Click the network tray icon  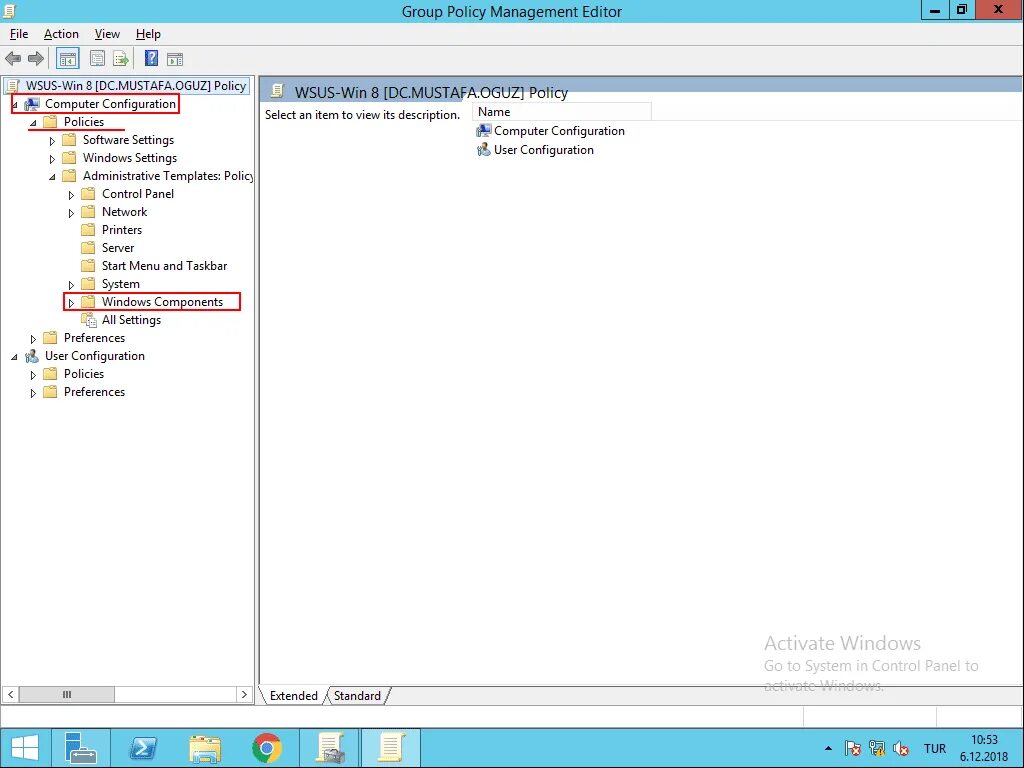[x=876, y=748]
